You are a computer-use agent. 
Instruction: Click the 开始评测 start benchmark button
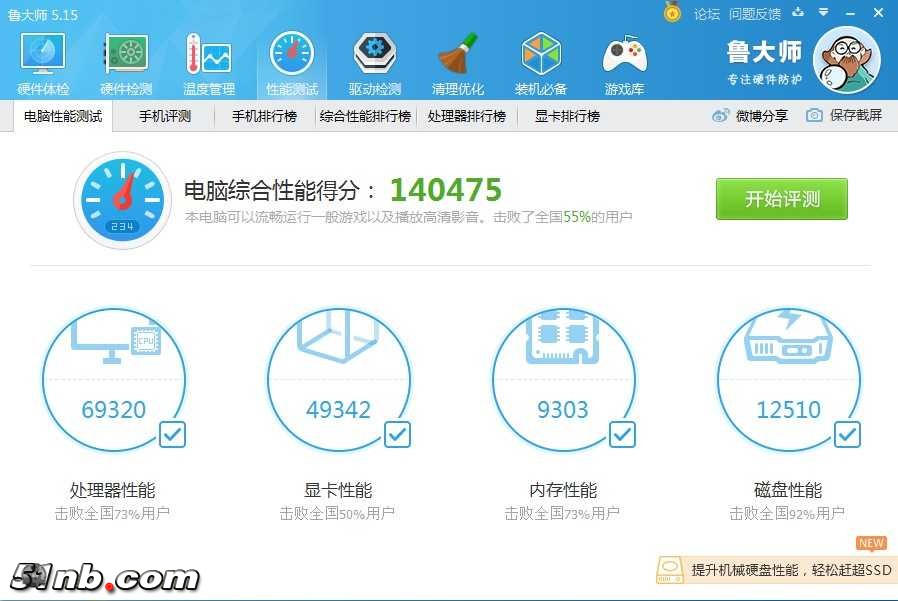coord(781,199)
